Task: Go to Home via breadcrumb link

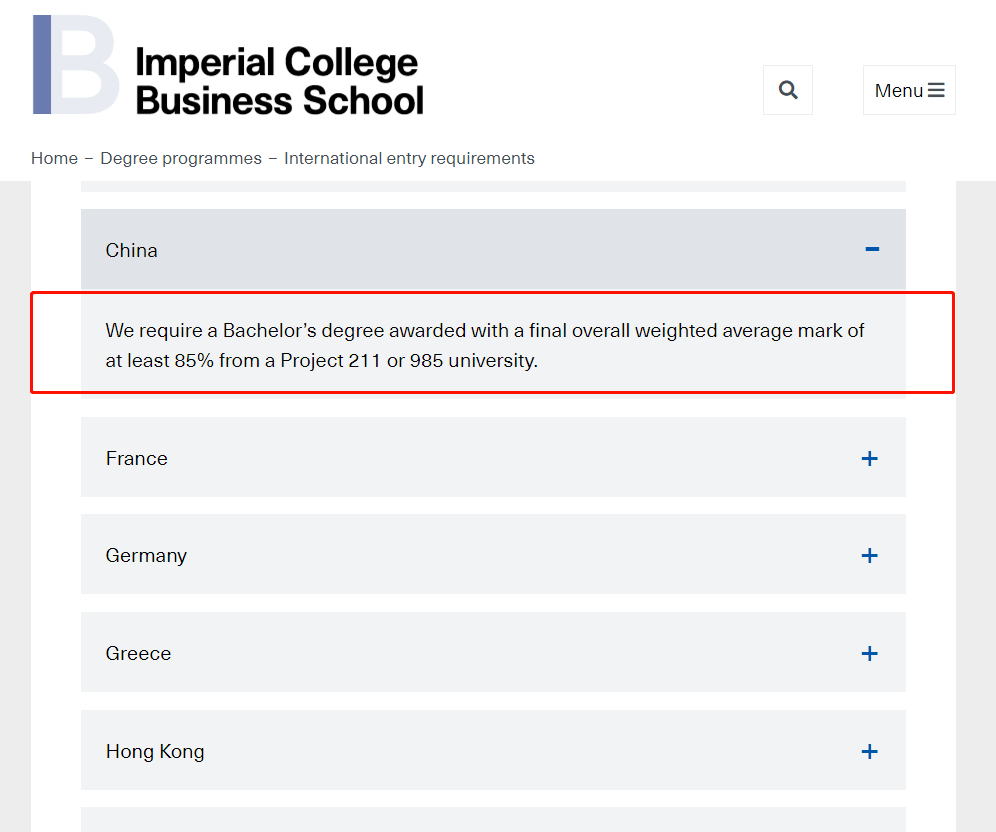Action: tap(54, 158)
